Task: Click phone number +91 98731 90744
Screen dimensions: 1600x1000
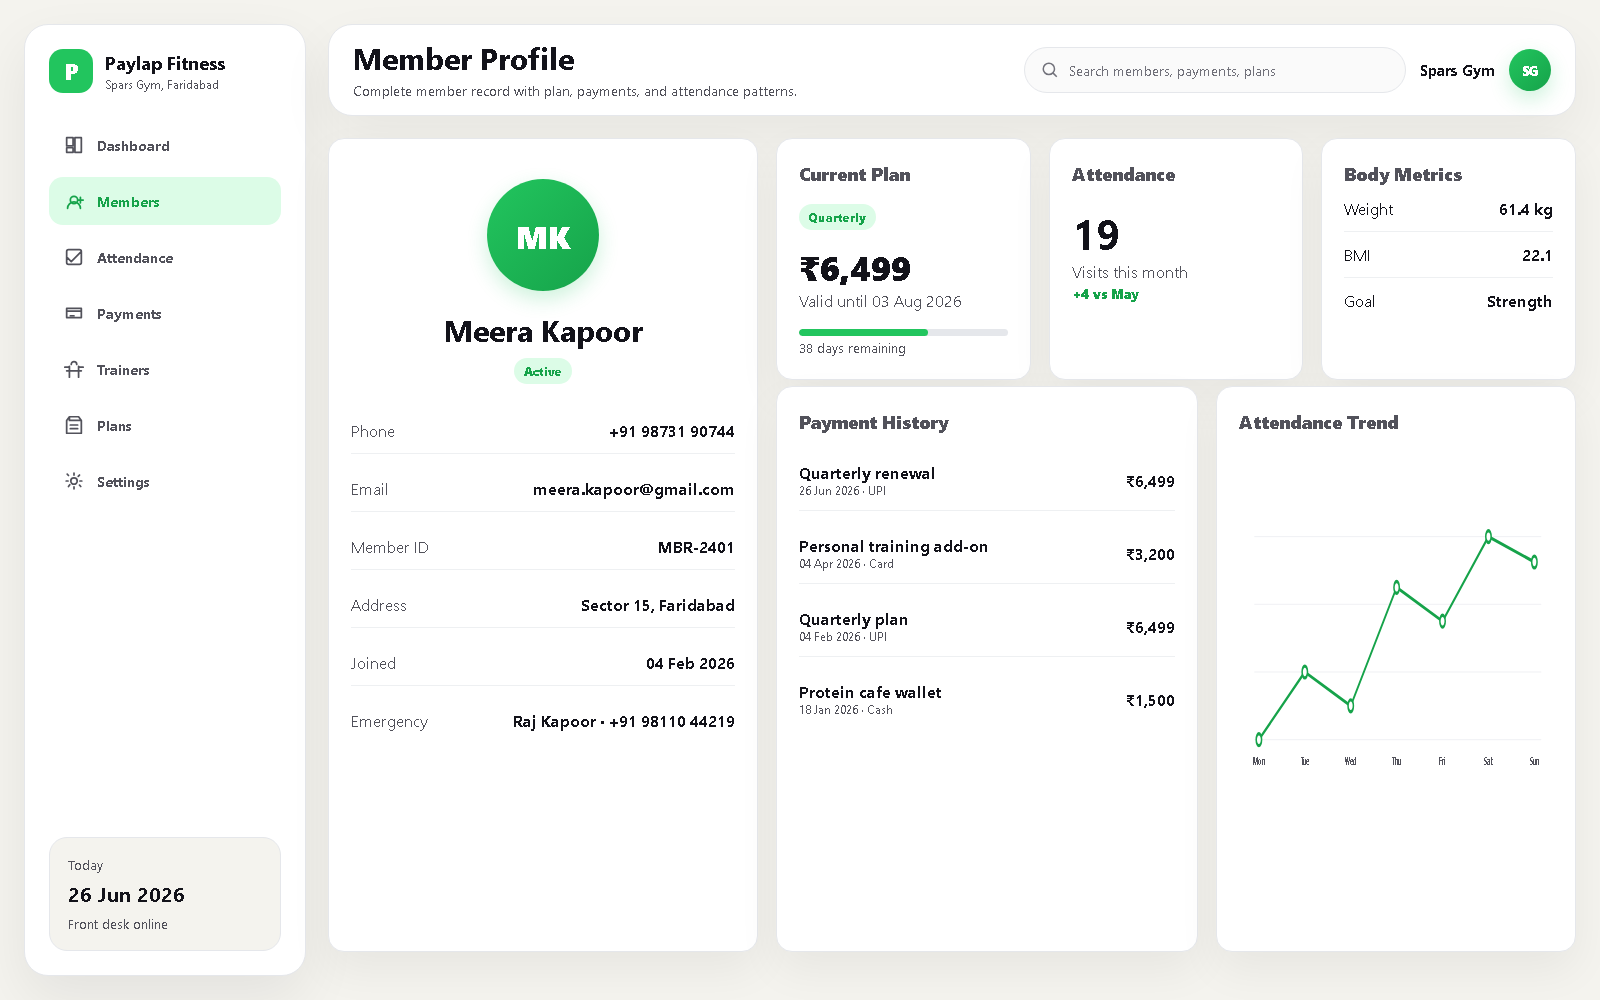Action: [x=672, y=431]
